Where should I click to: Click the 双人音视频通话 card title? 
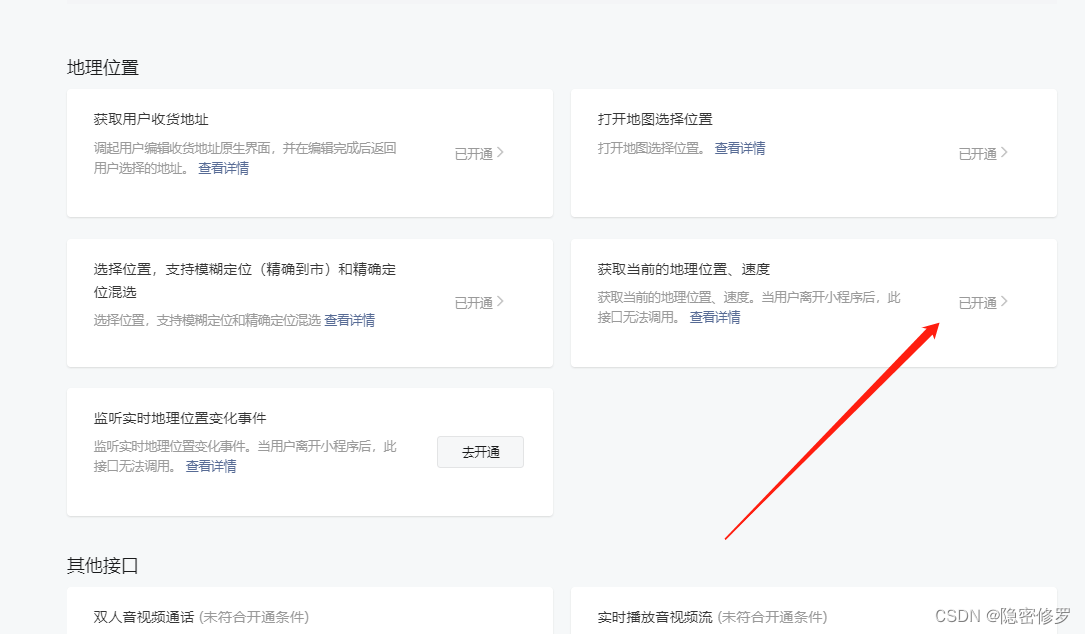[145, 617]
